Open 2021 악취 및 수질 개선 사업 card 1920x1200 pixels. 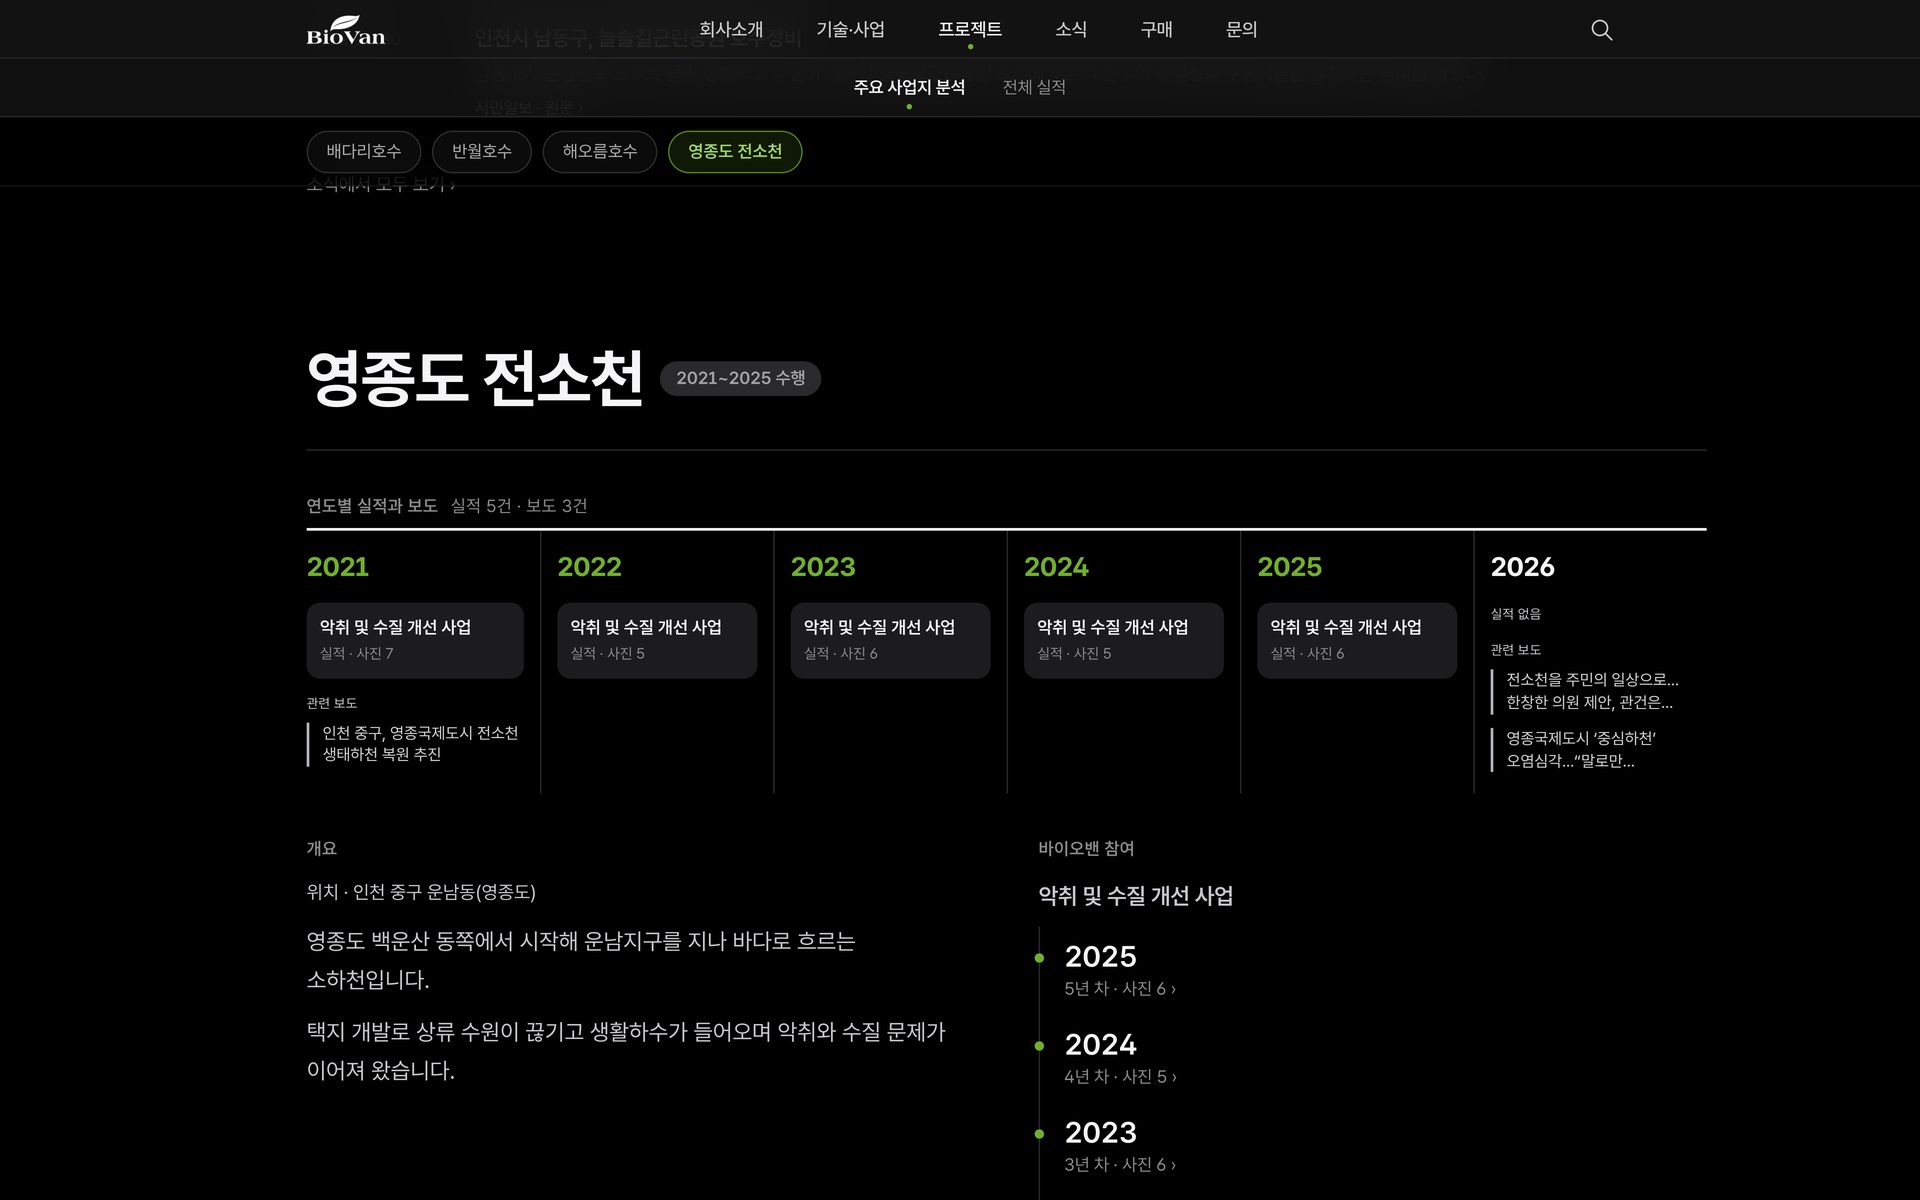[415, 640]
